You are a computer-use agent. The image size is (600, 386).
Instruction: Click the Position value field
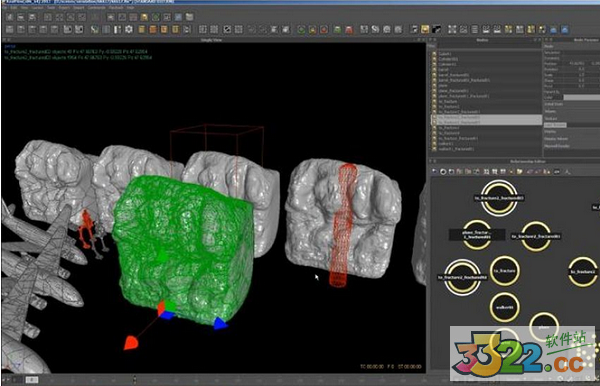click(576, 64)
